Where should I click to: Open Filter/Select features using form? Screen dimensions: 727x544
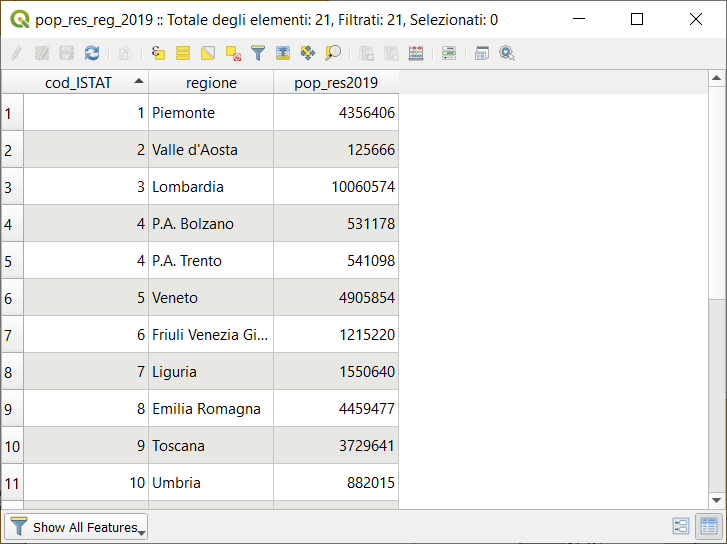pos(258,53)
